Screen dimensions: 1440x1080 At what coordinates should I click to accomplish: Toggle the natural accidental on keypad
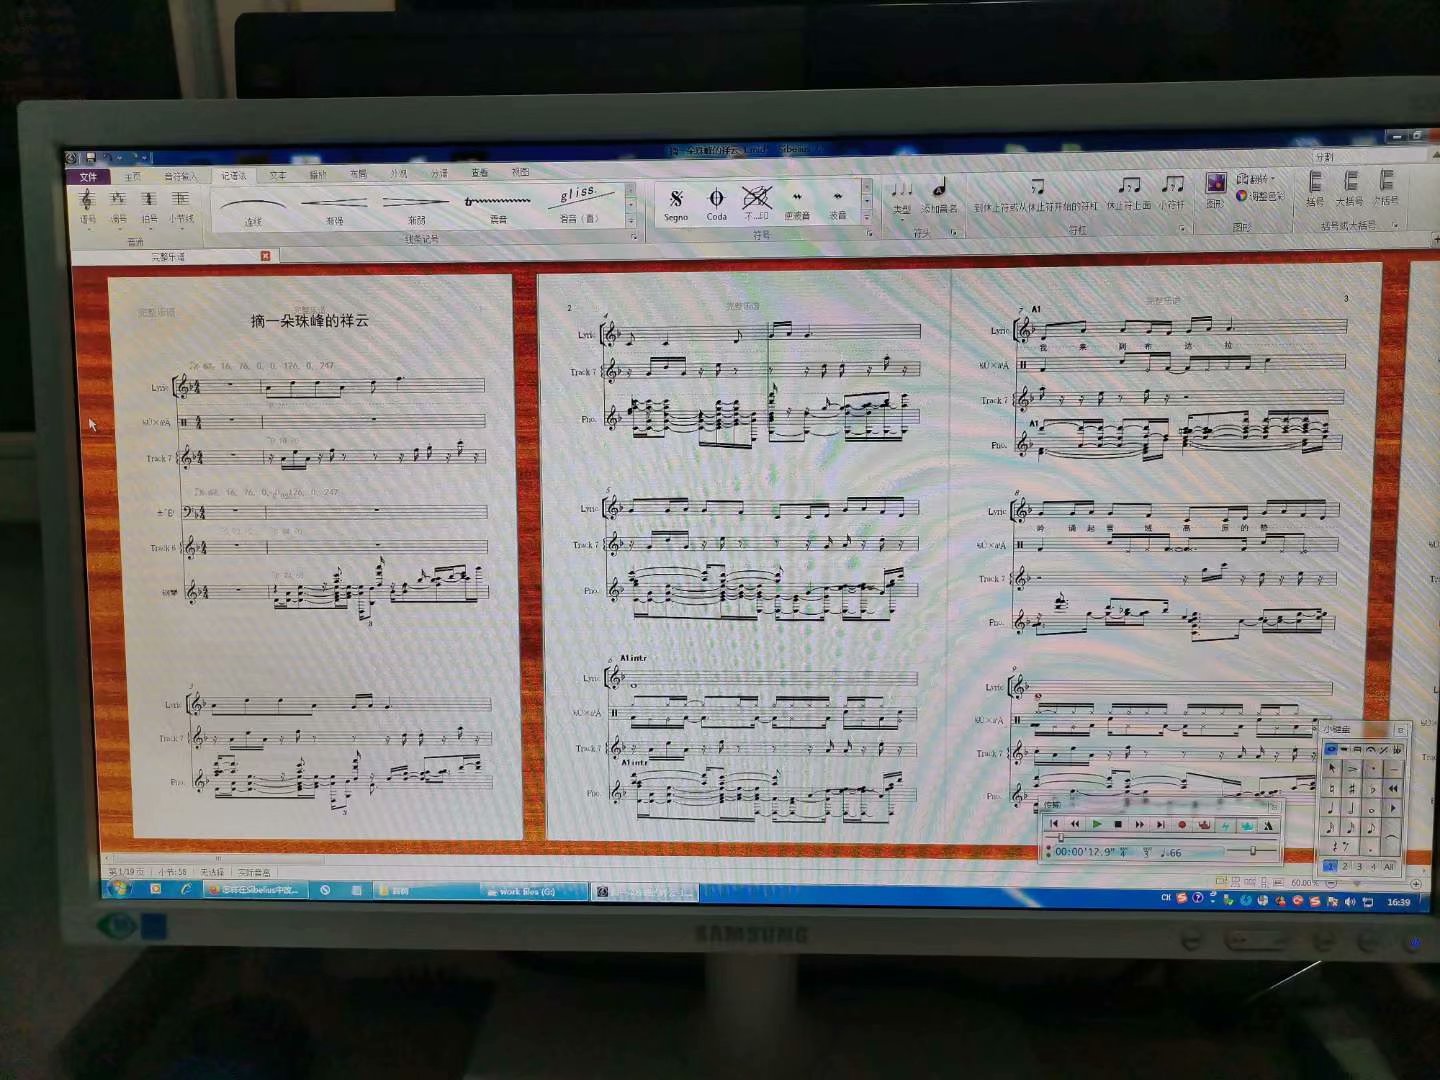[x=1331, y=789]
